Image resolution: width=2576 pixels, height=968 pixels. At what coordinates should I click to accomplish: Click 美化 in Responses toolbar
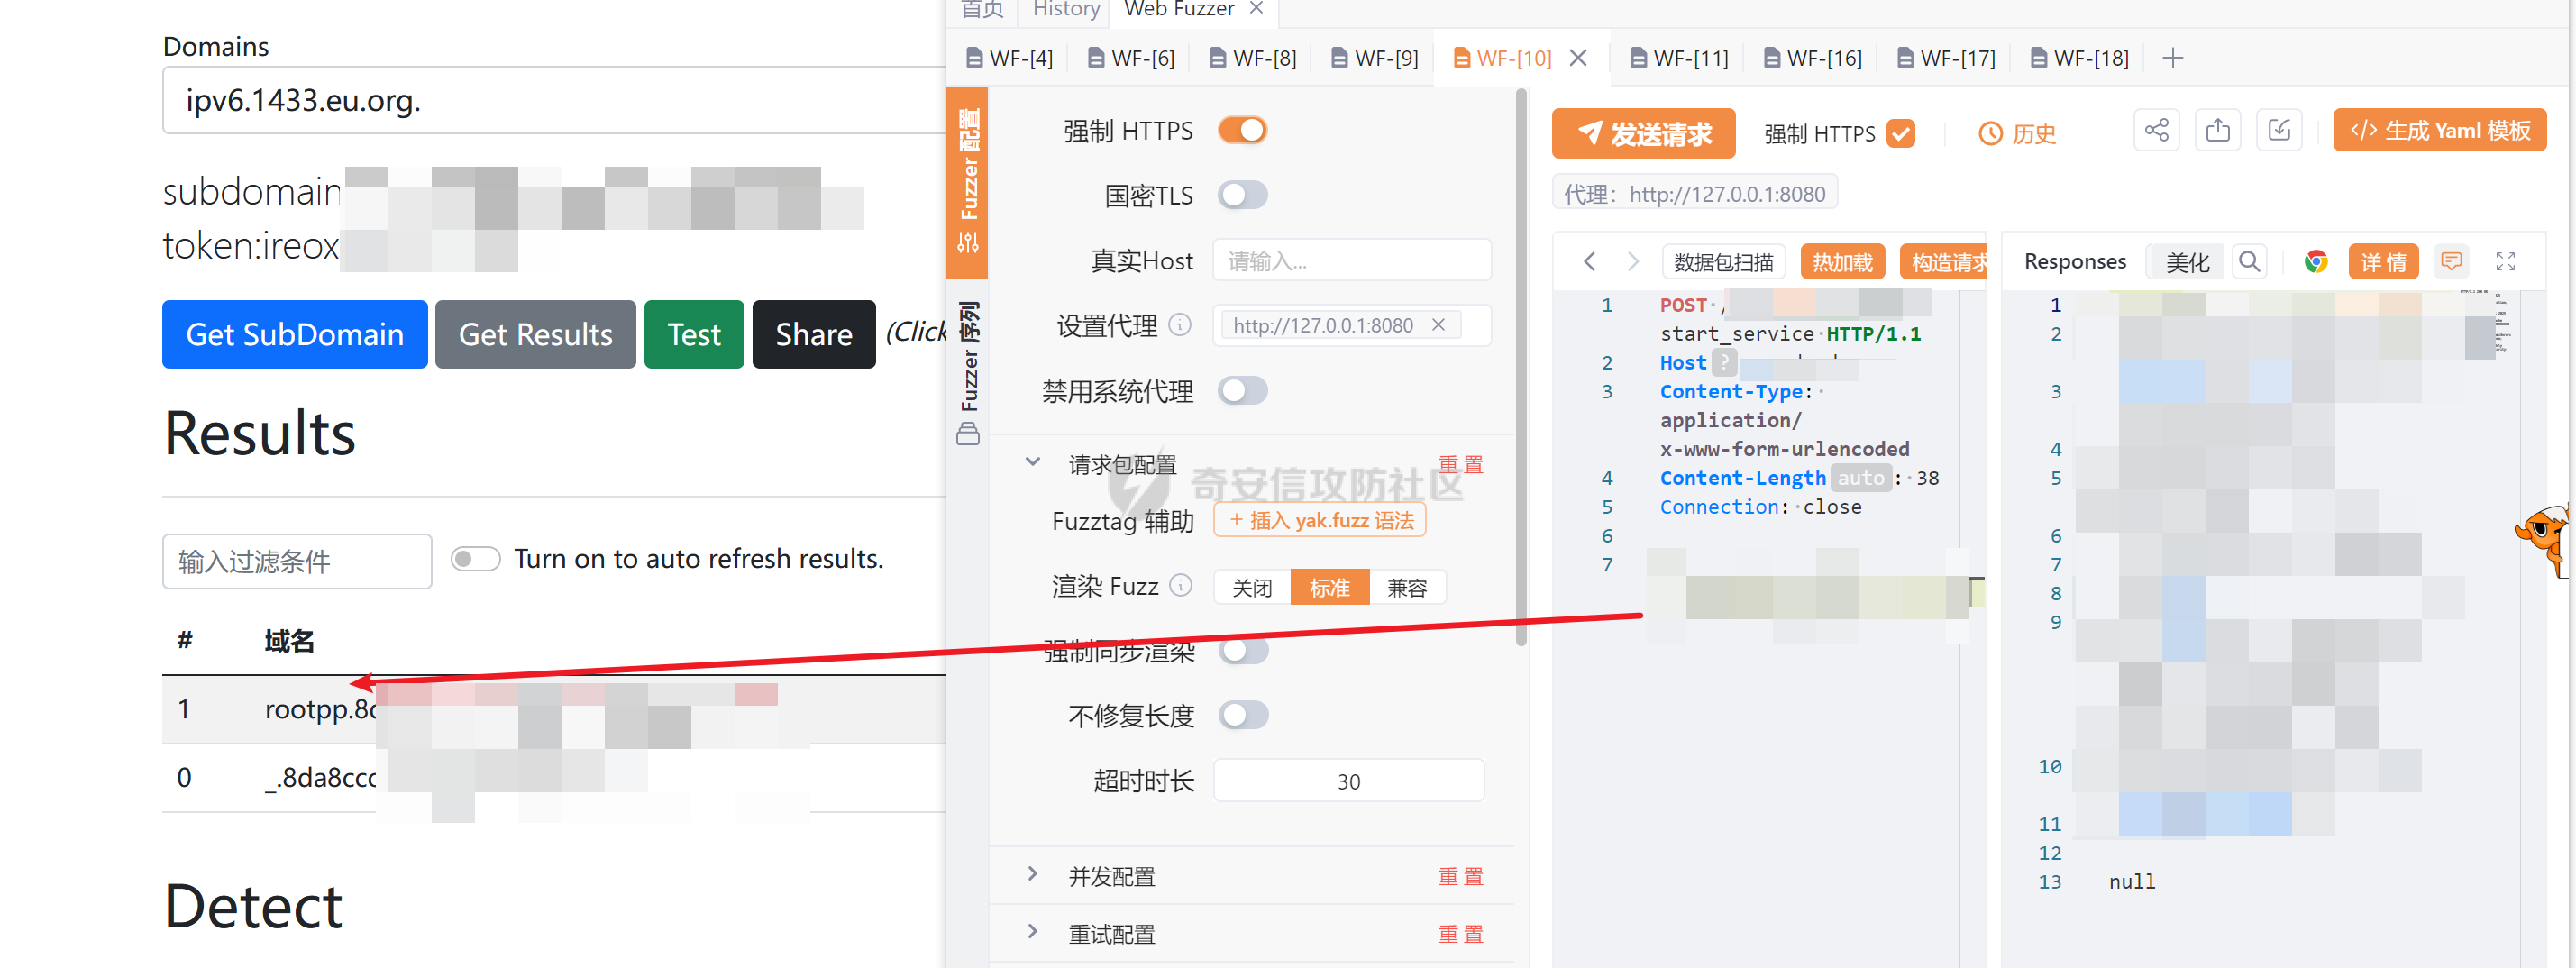[x=2187, y=262]
